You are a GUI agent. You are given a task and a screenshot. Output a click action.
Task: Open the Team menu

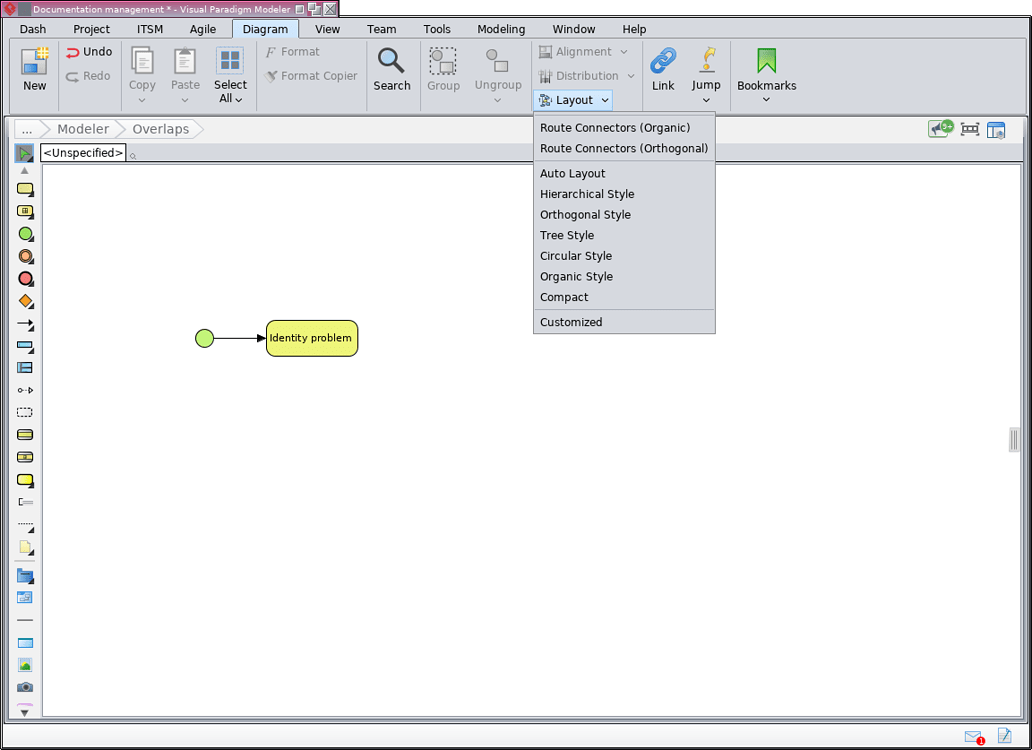pos(381,29)
